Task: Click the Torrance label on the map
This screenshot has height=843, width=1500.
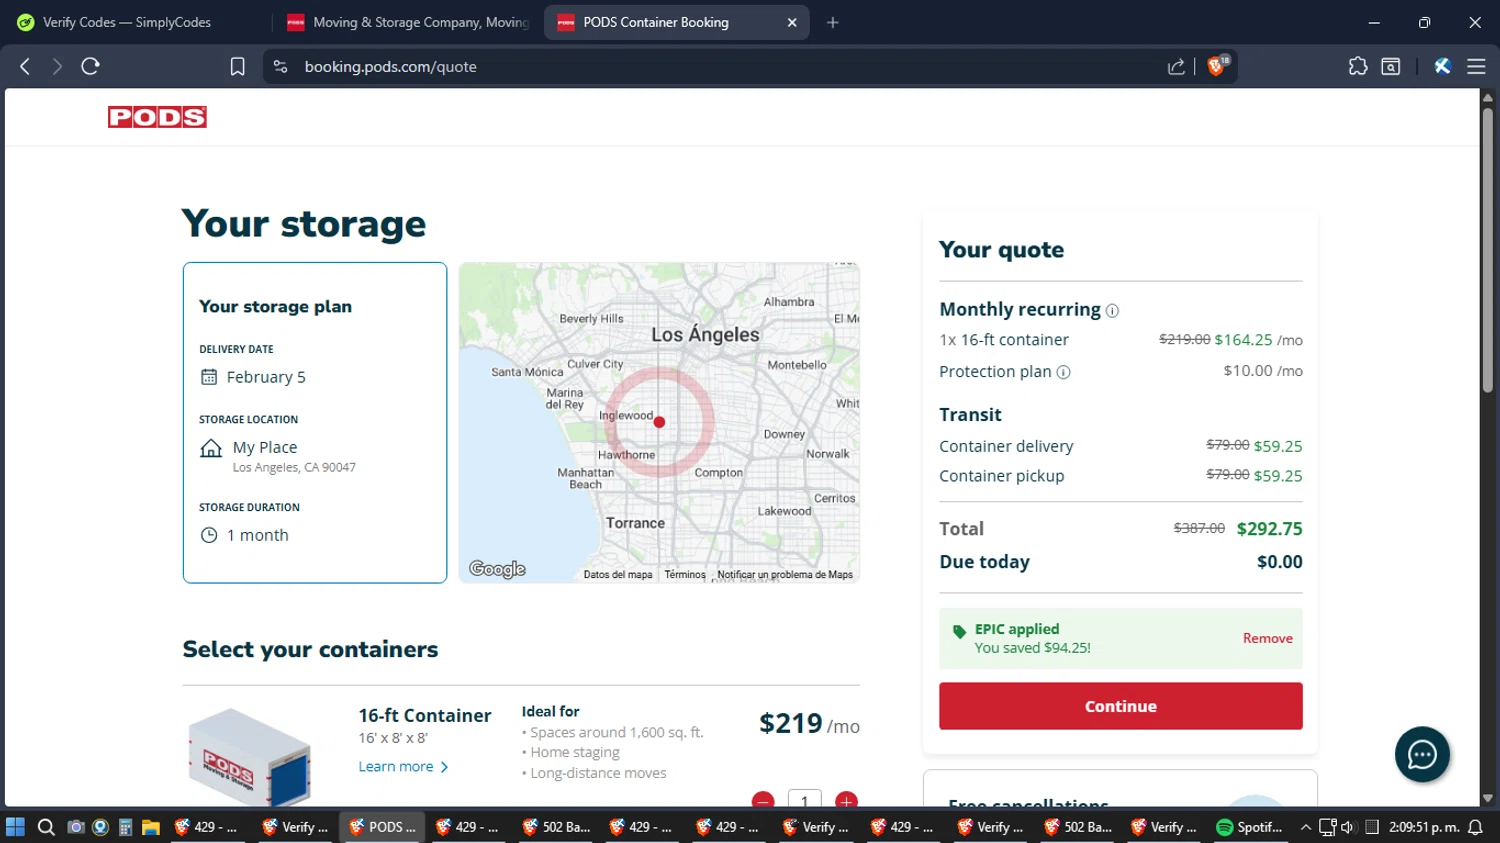Action: point(635,523)
